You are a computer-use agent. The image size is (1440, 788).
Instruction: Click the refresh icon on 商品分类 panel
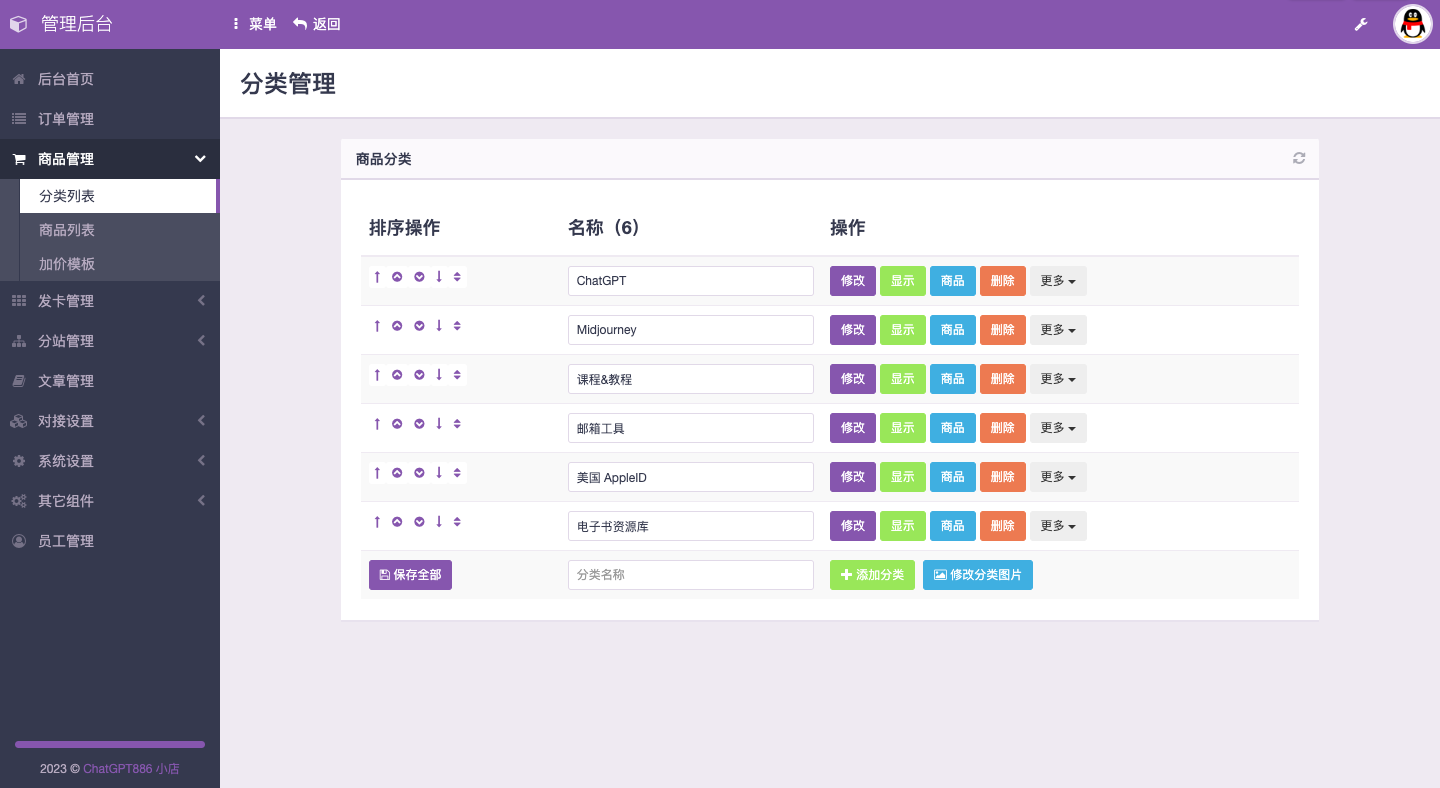(x=1298, y=158)
